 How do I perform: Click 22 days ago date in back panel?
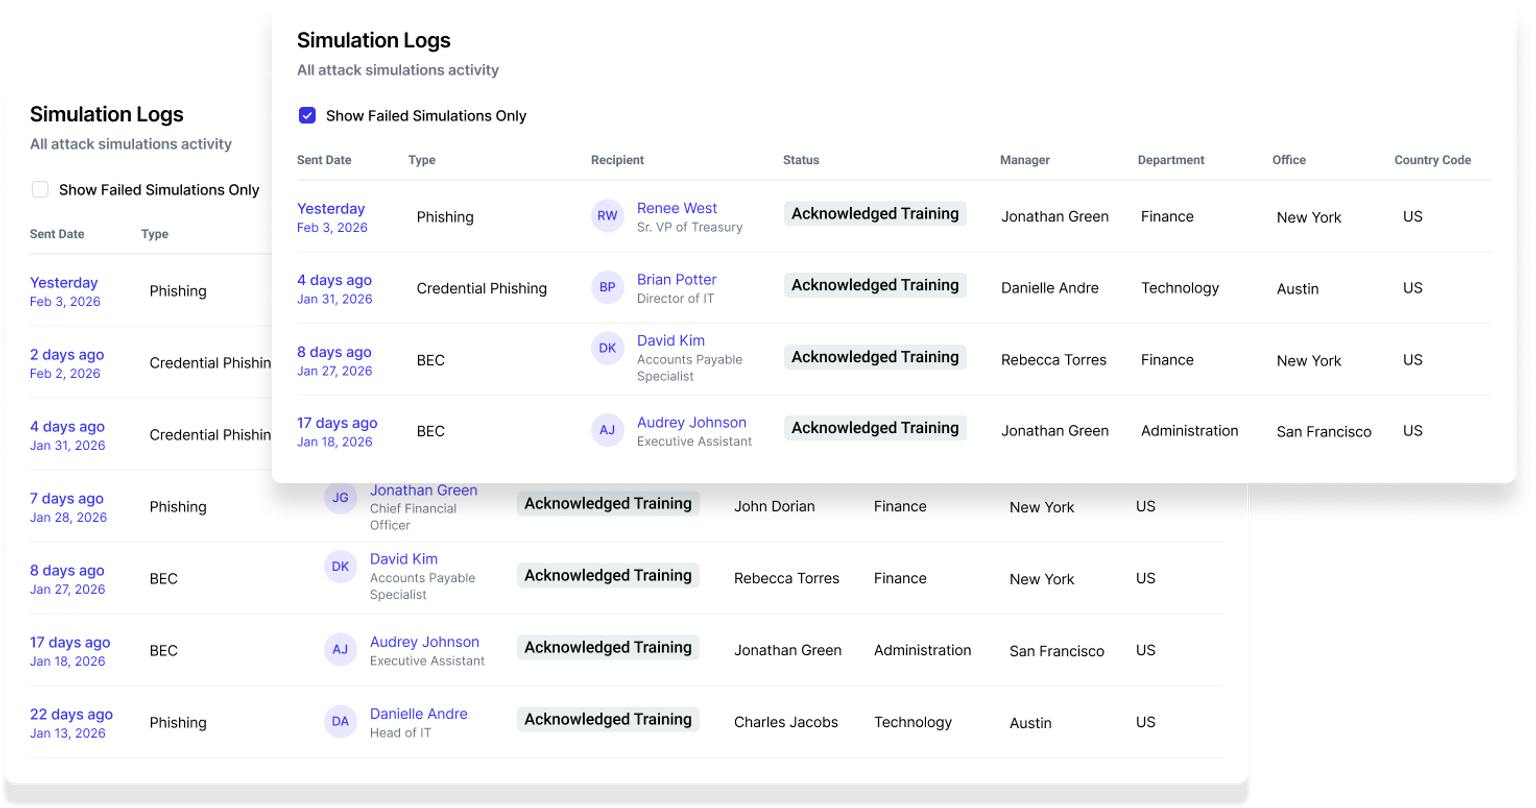click(71, 715)
